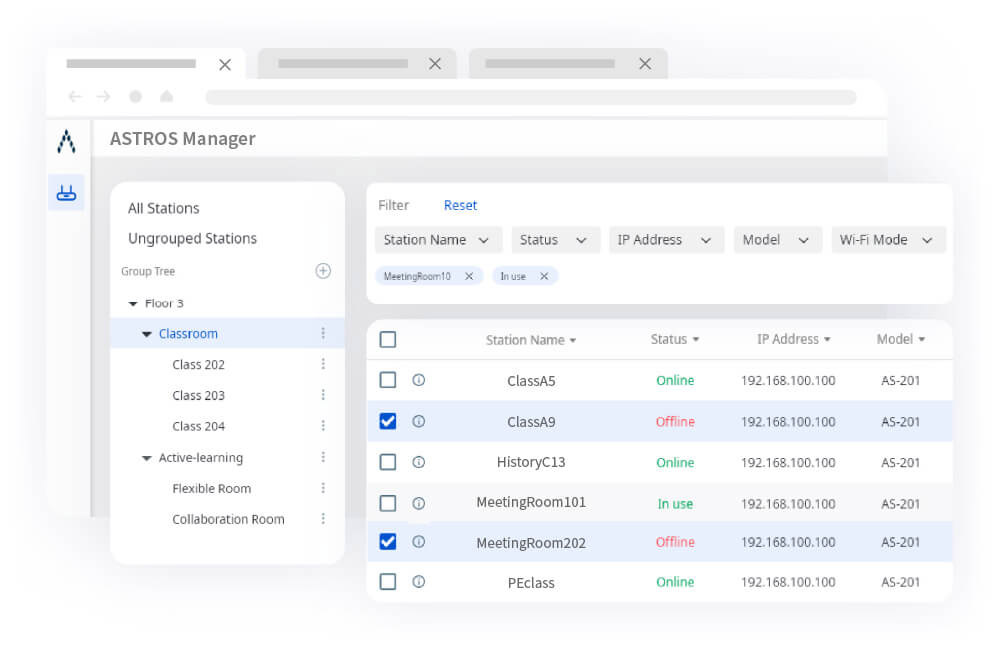
Task: Close the first browser tab
Action: pyautogui.click(x=225, y=65)
